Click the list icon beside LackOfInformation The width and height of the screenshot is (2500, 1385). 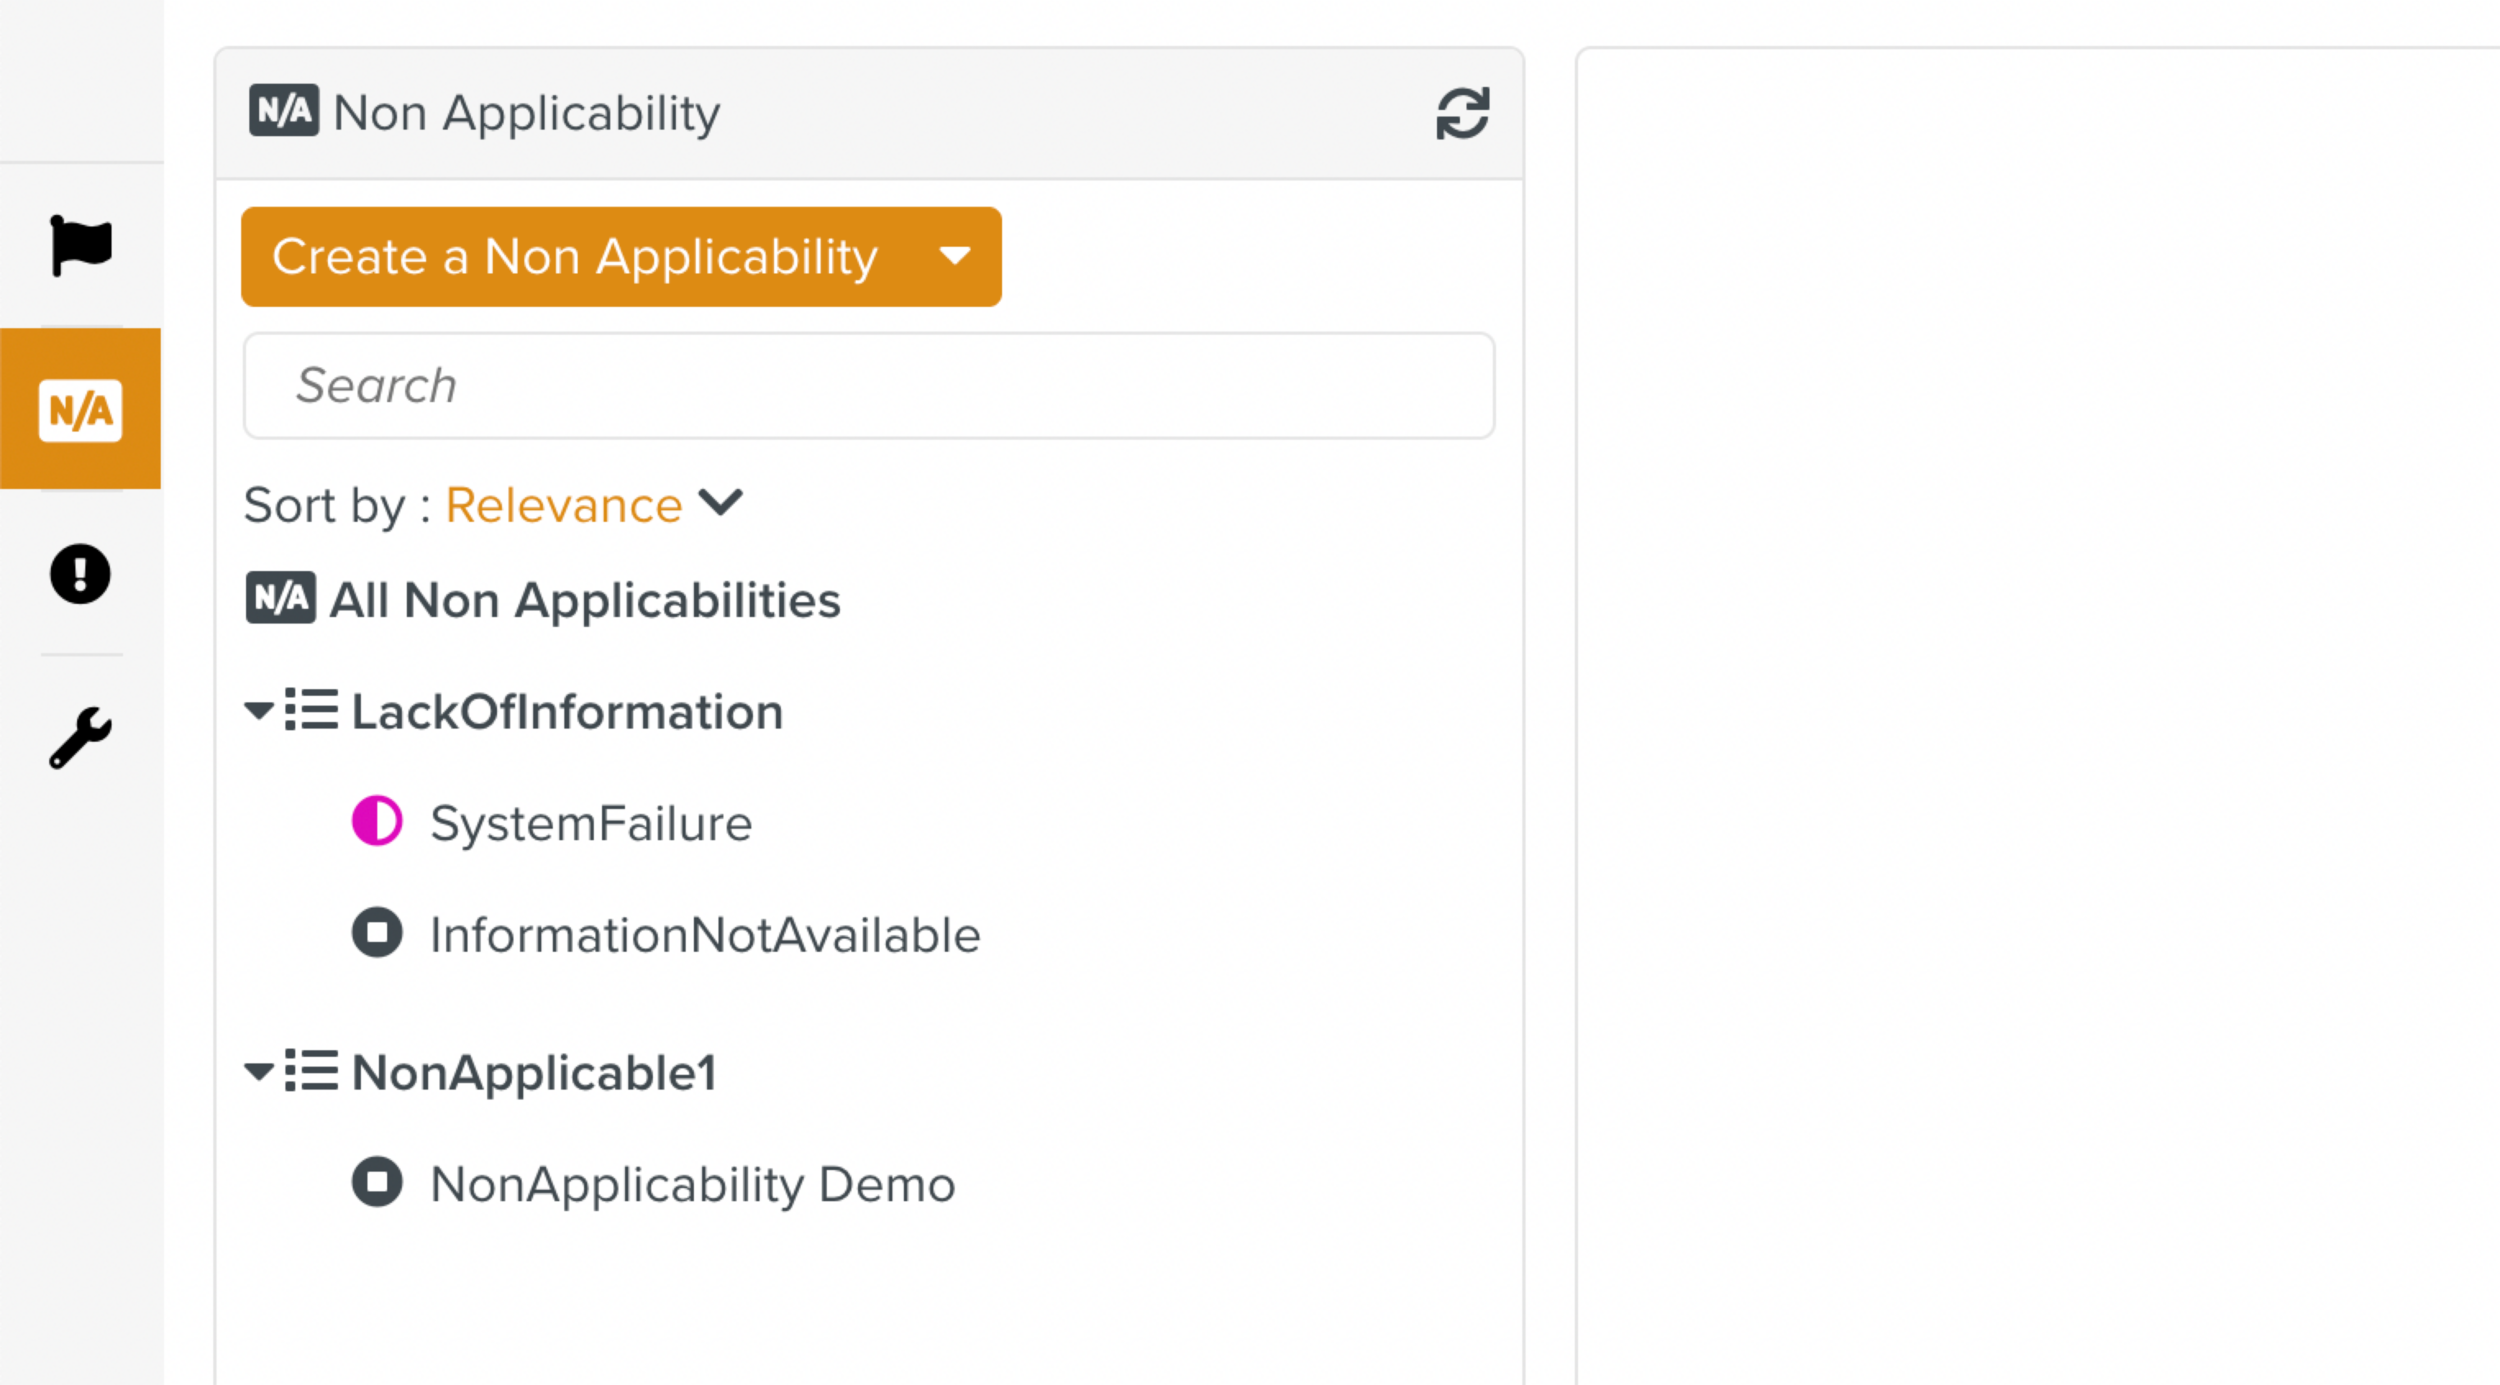[x=311, y=710]
